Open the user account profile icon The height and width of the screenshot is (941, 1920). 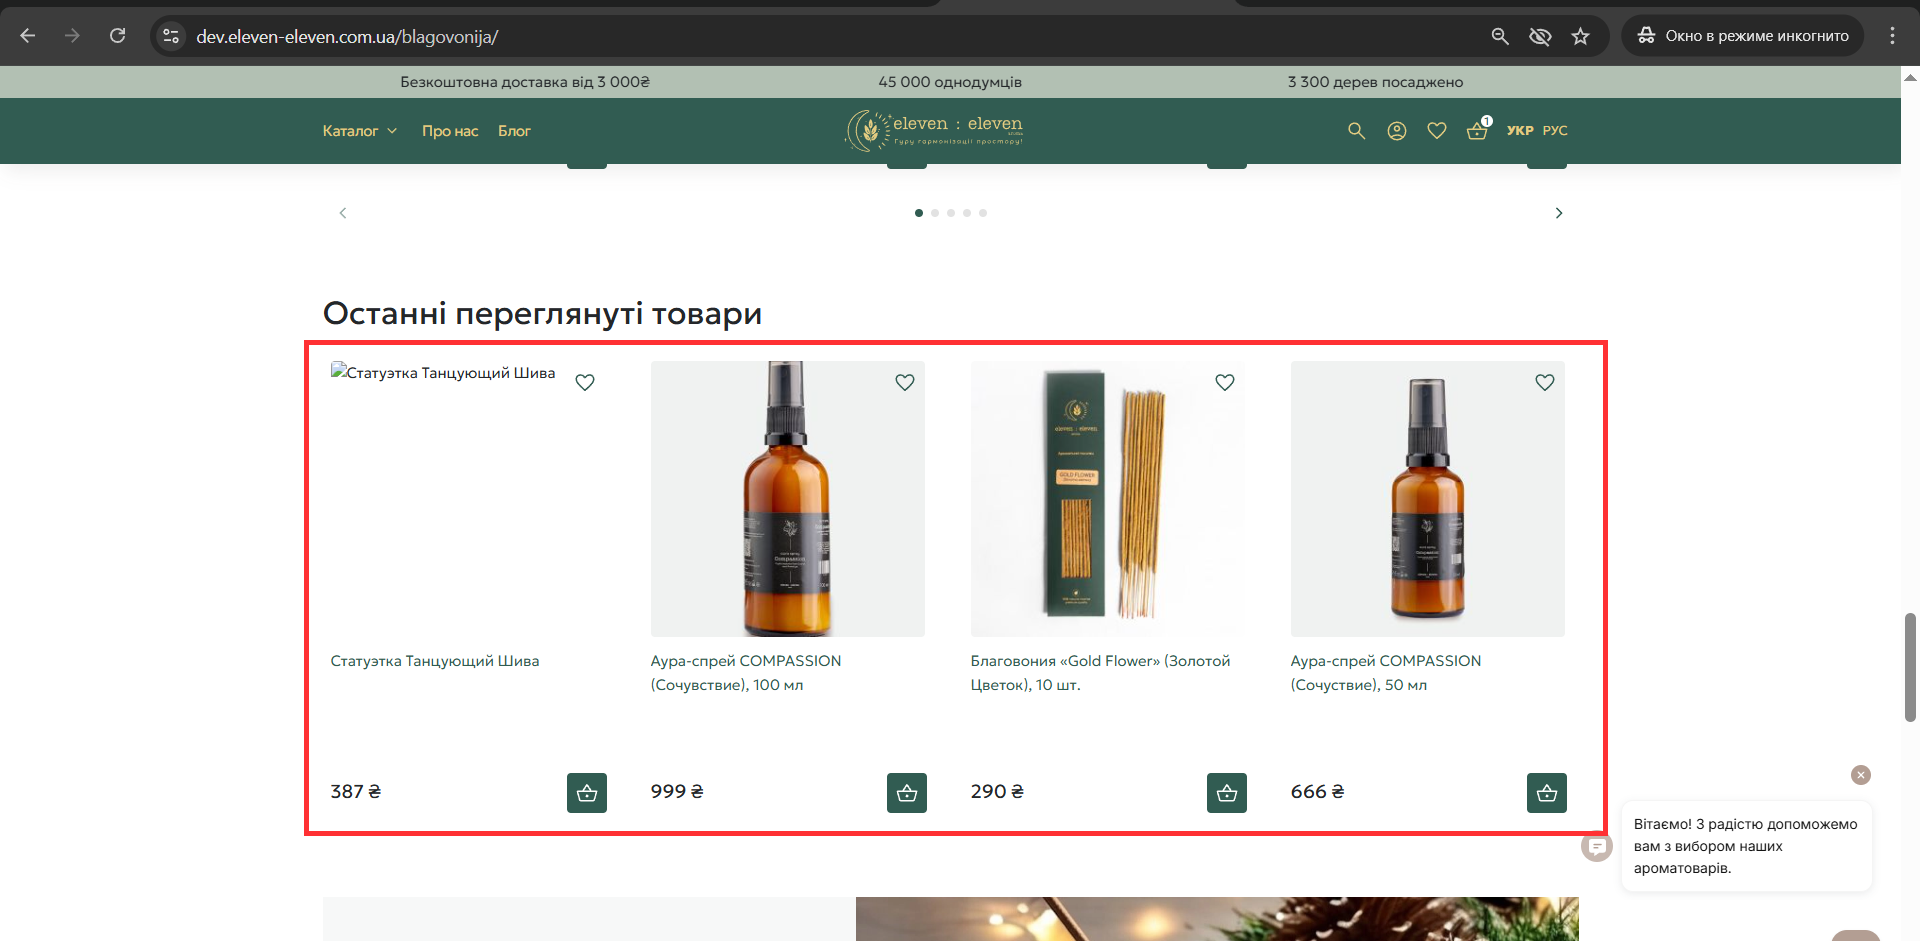[x=1397, y=131]
